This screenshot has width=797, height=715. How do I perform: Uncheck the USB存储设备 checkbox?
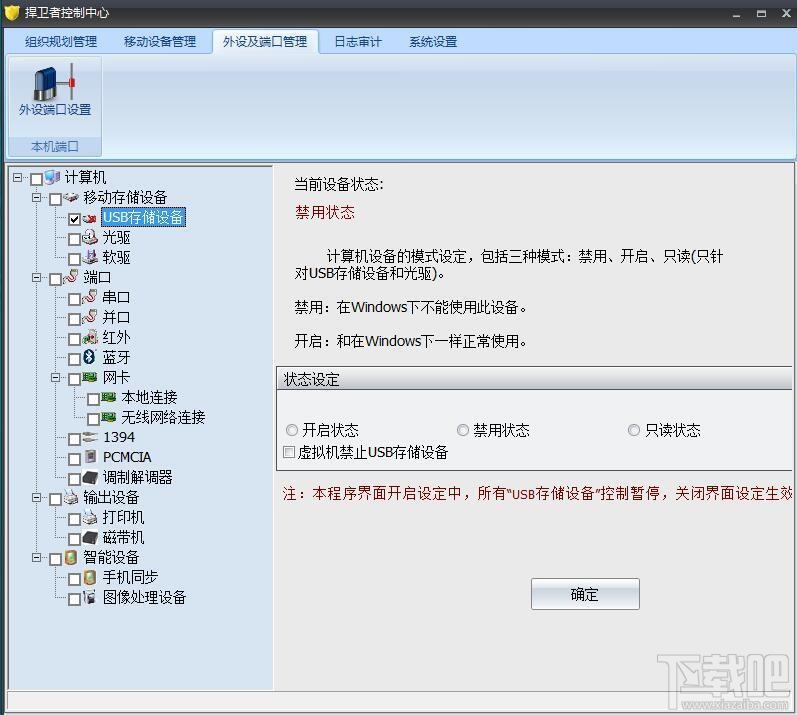[74, 219]
